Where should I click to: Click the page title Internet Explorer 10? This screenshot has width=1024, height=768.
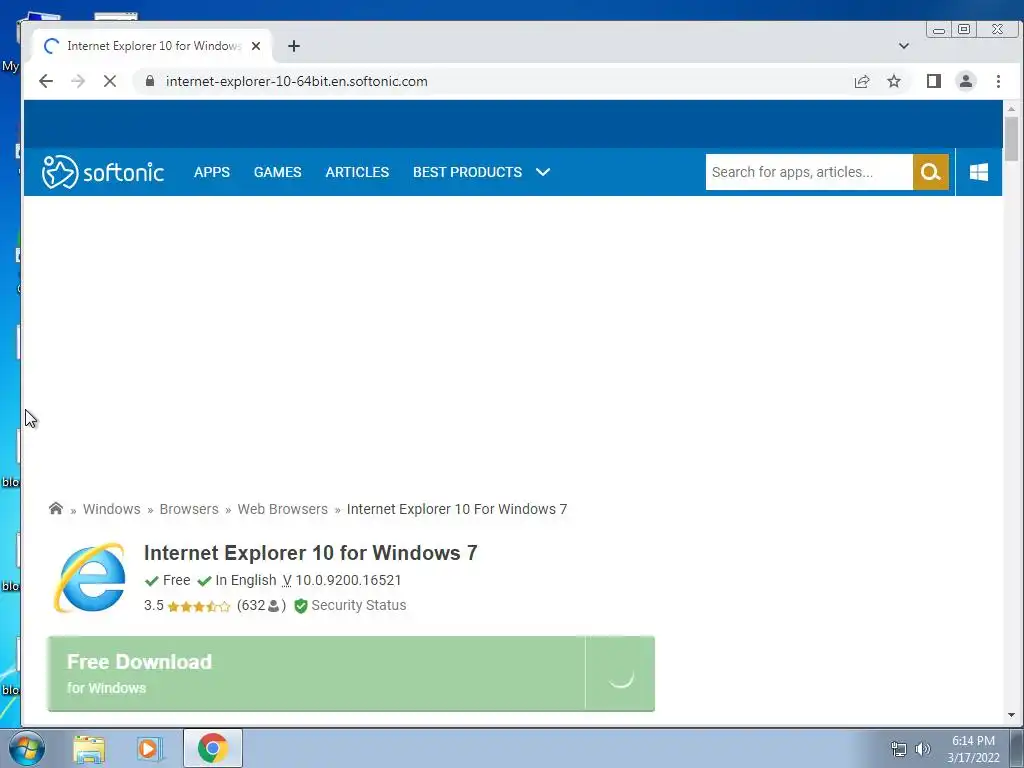coord(310,552)
